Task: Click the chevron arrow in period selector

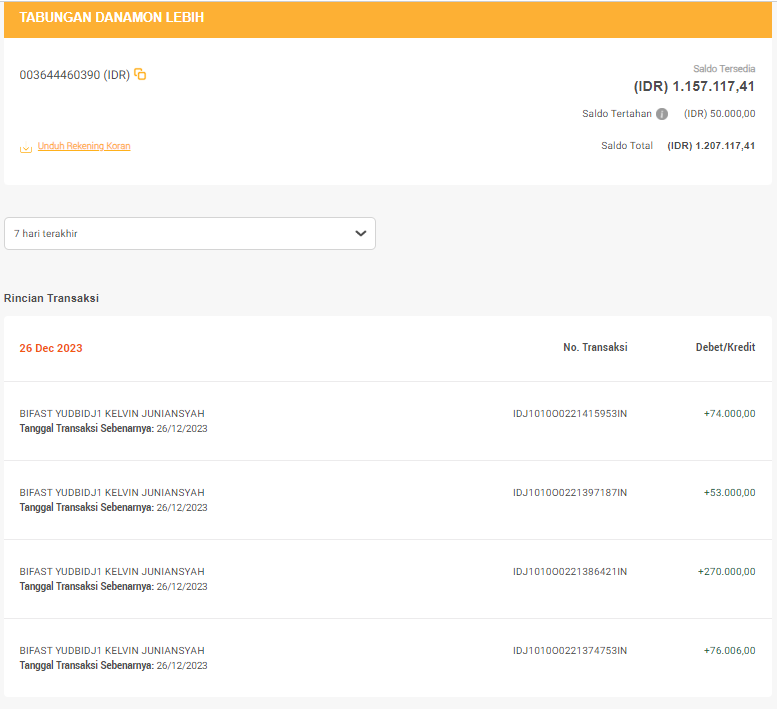Action: tap(361, 233)
